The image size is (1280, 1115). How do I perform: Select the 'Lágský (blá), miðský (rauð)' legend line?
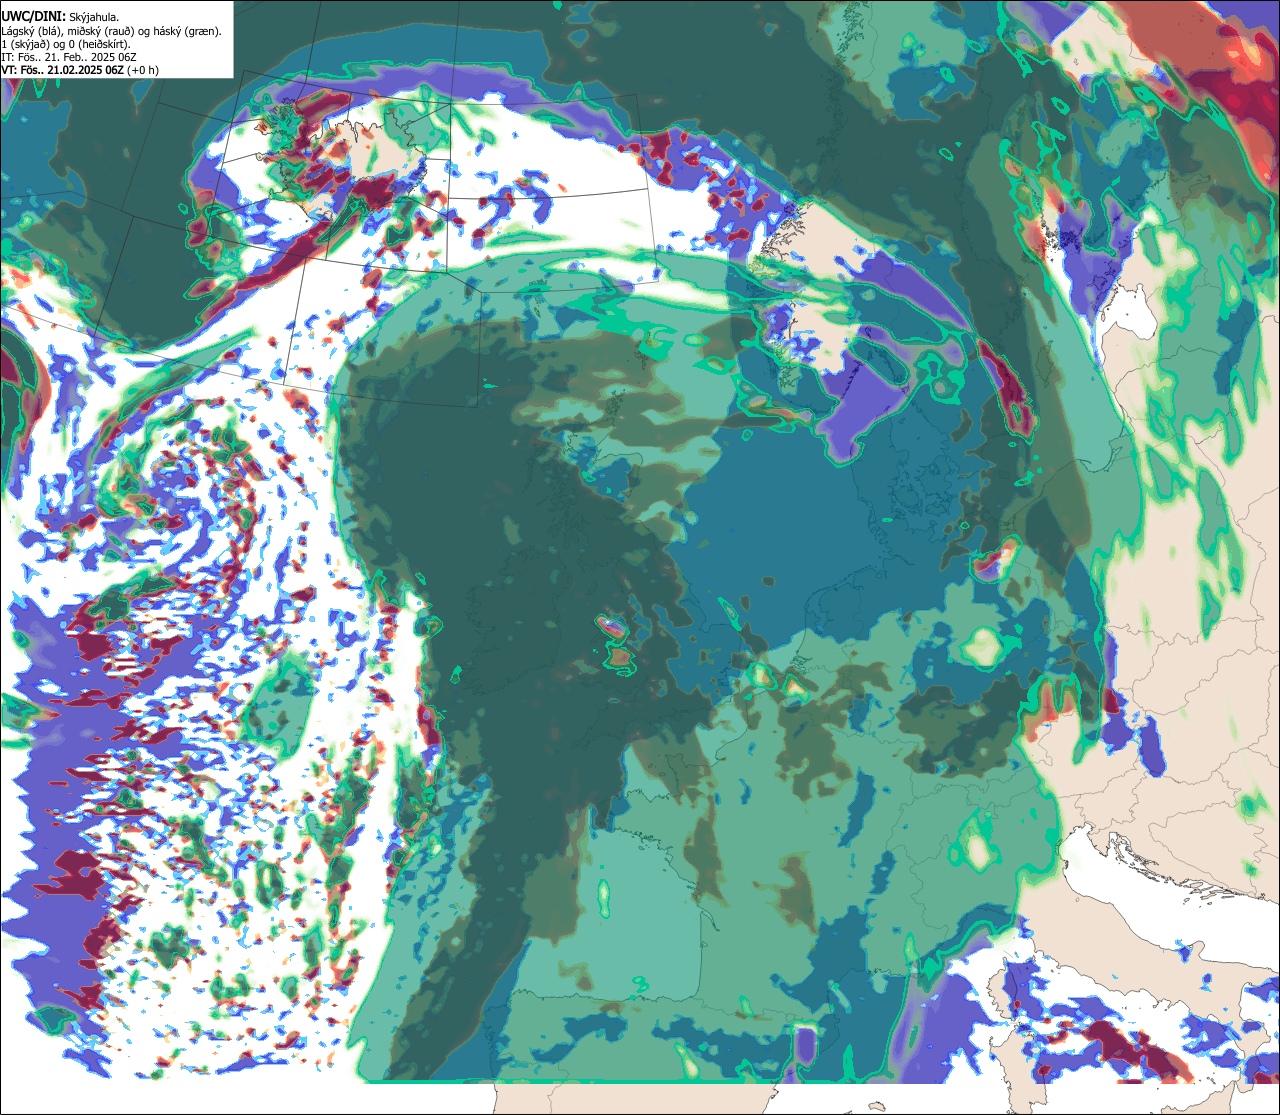pos(112,31)
